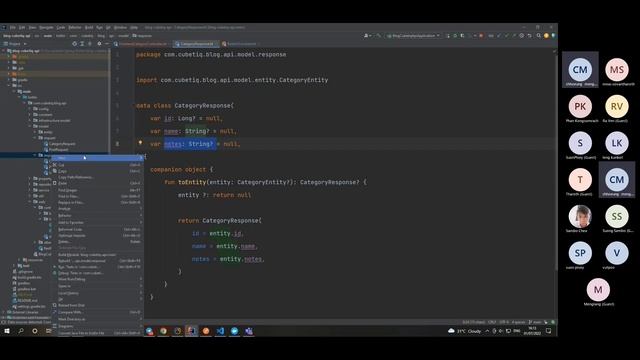The image size is (640, 360).
Task: Select SS participant avatar in Teams
Action: pyautogui.click(x=617, y=216)
